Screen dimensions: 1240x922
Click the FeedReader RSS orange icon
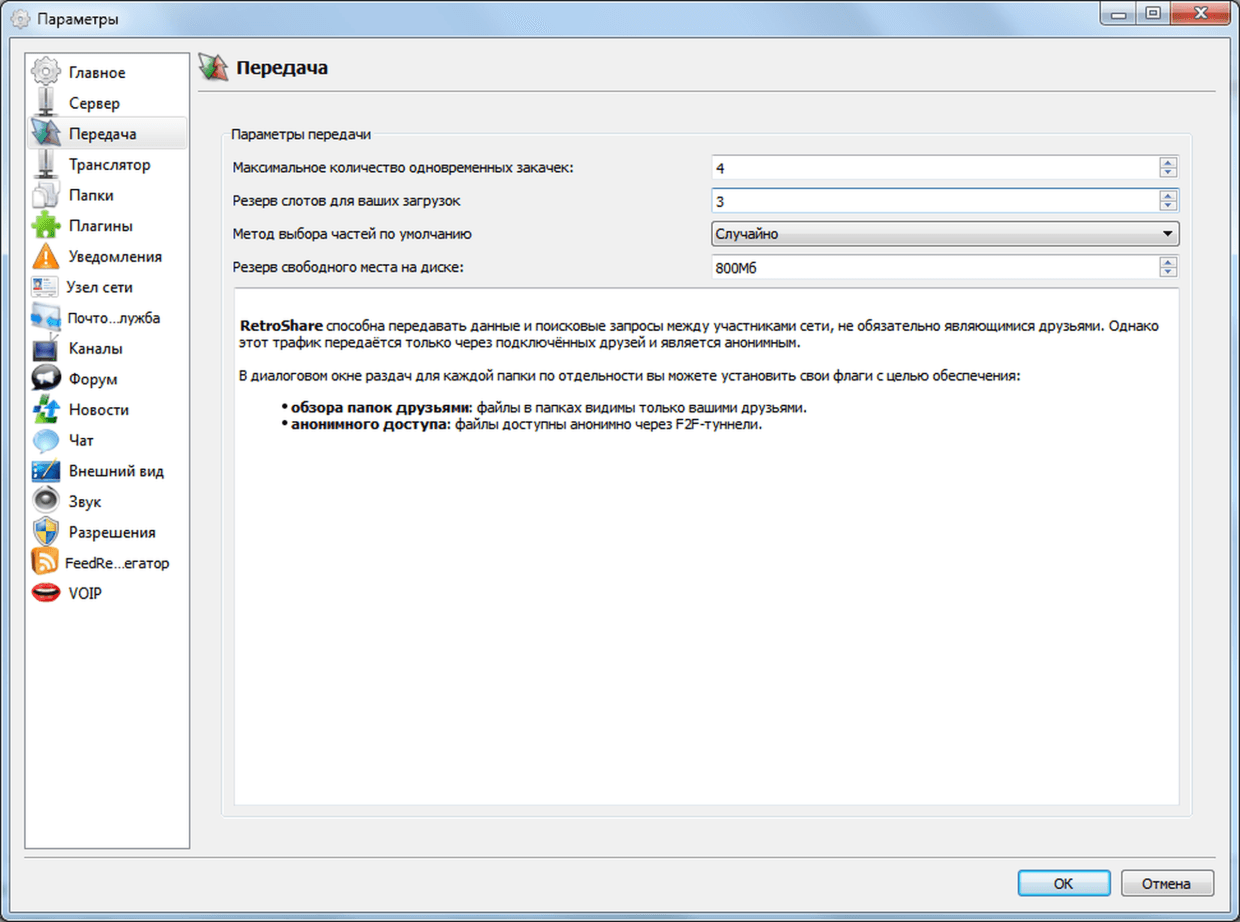[45, 562]
